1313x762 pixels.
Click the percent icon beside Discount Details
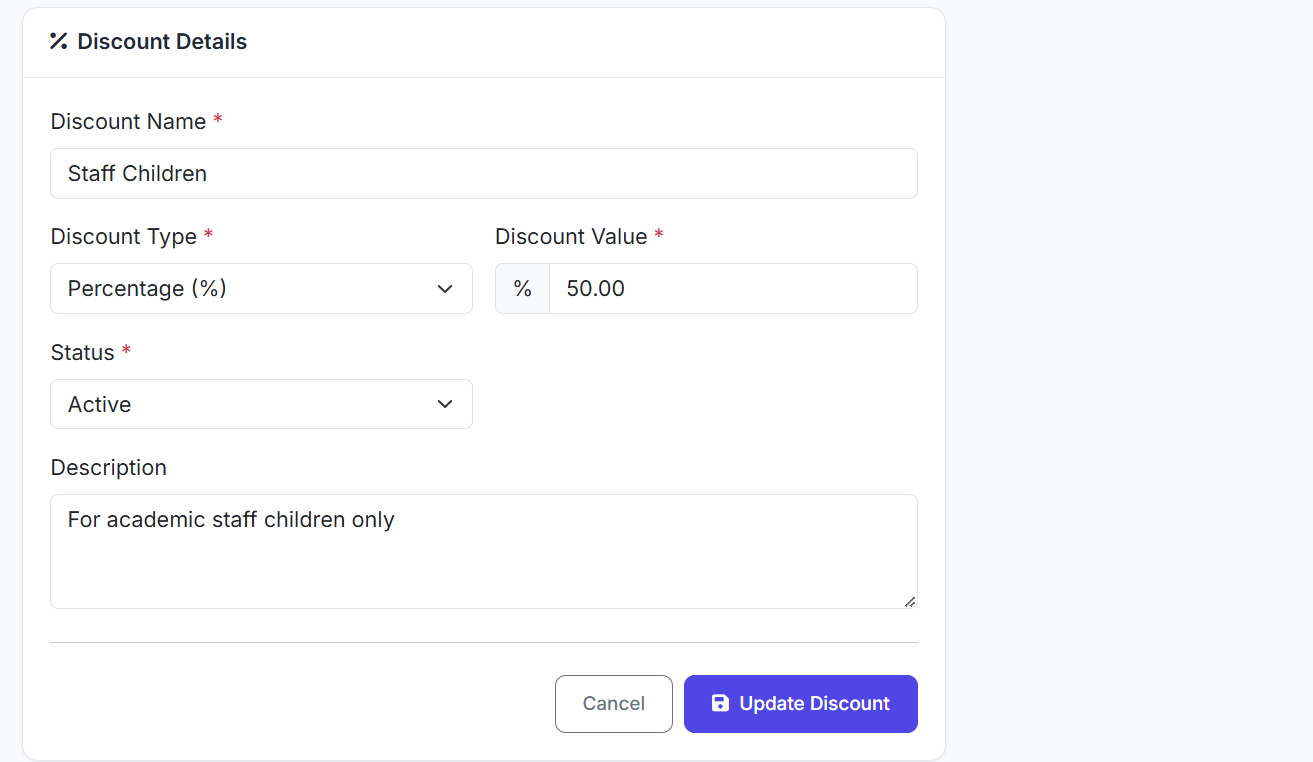point(58,41)
